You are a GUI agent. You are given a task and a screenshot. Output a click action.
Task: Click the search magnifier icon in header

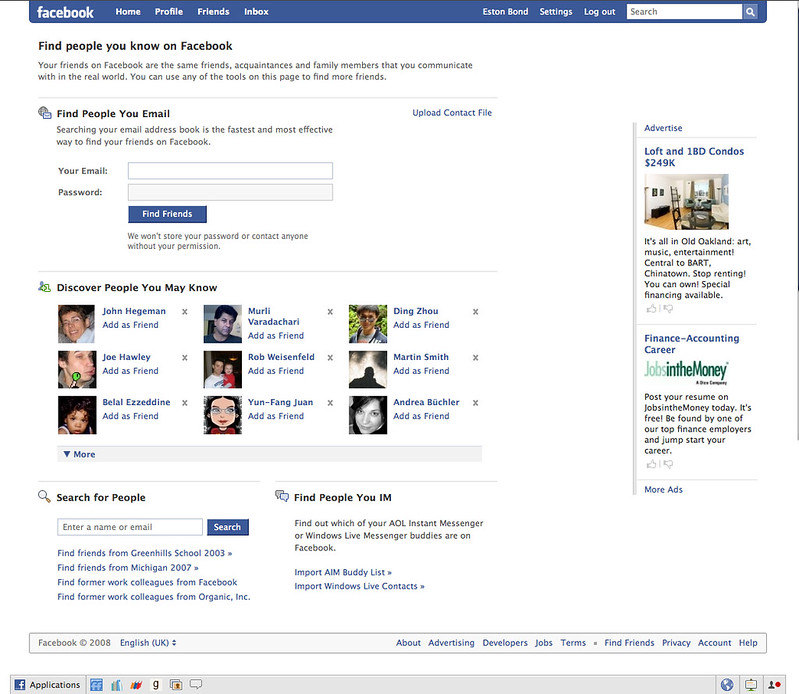pos(750,12)
